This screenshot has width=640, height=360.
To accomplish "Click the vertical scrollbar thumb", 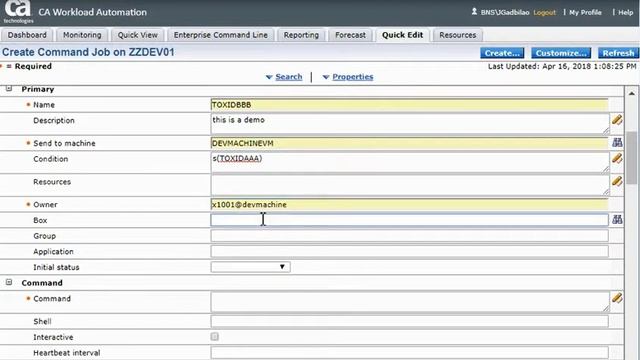I will pos(631,158).
